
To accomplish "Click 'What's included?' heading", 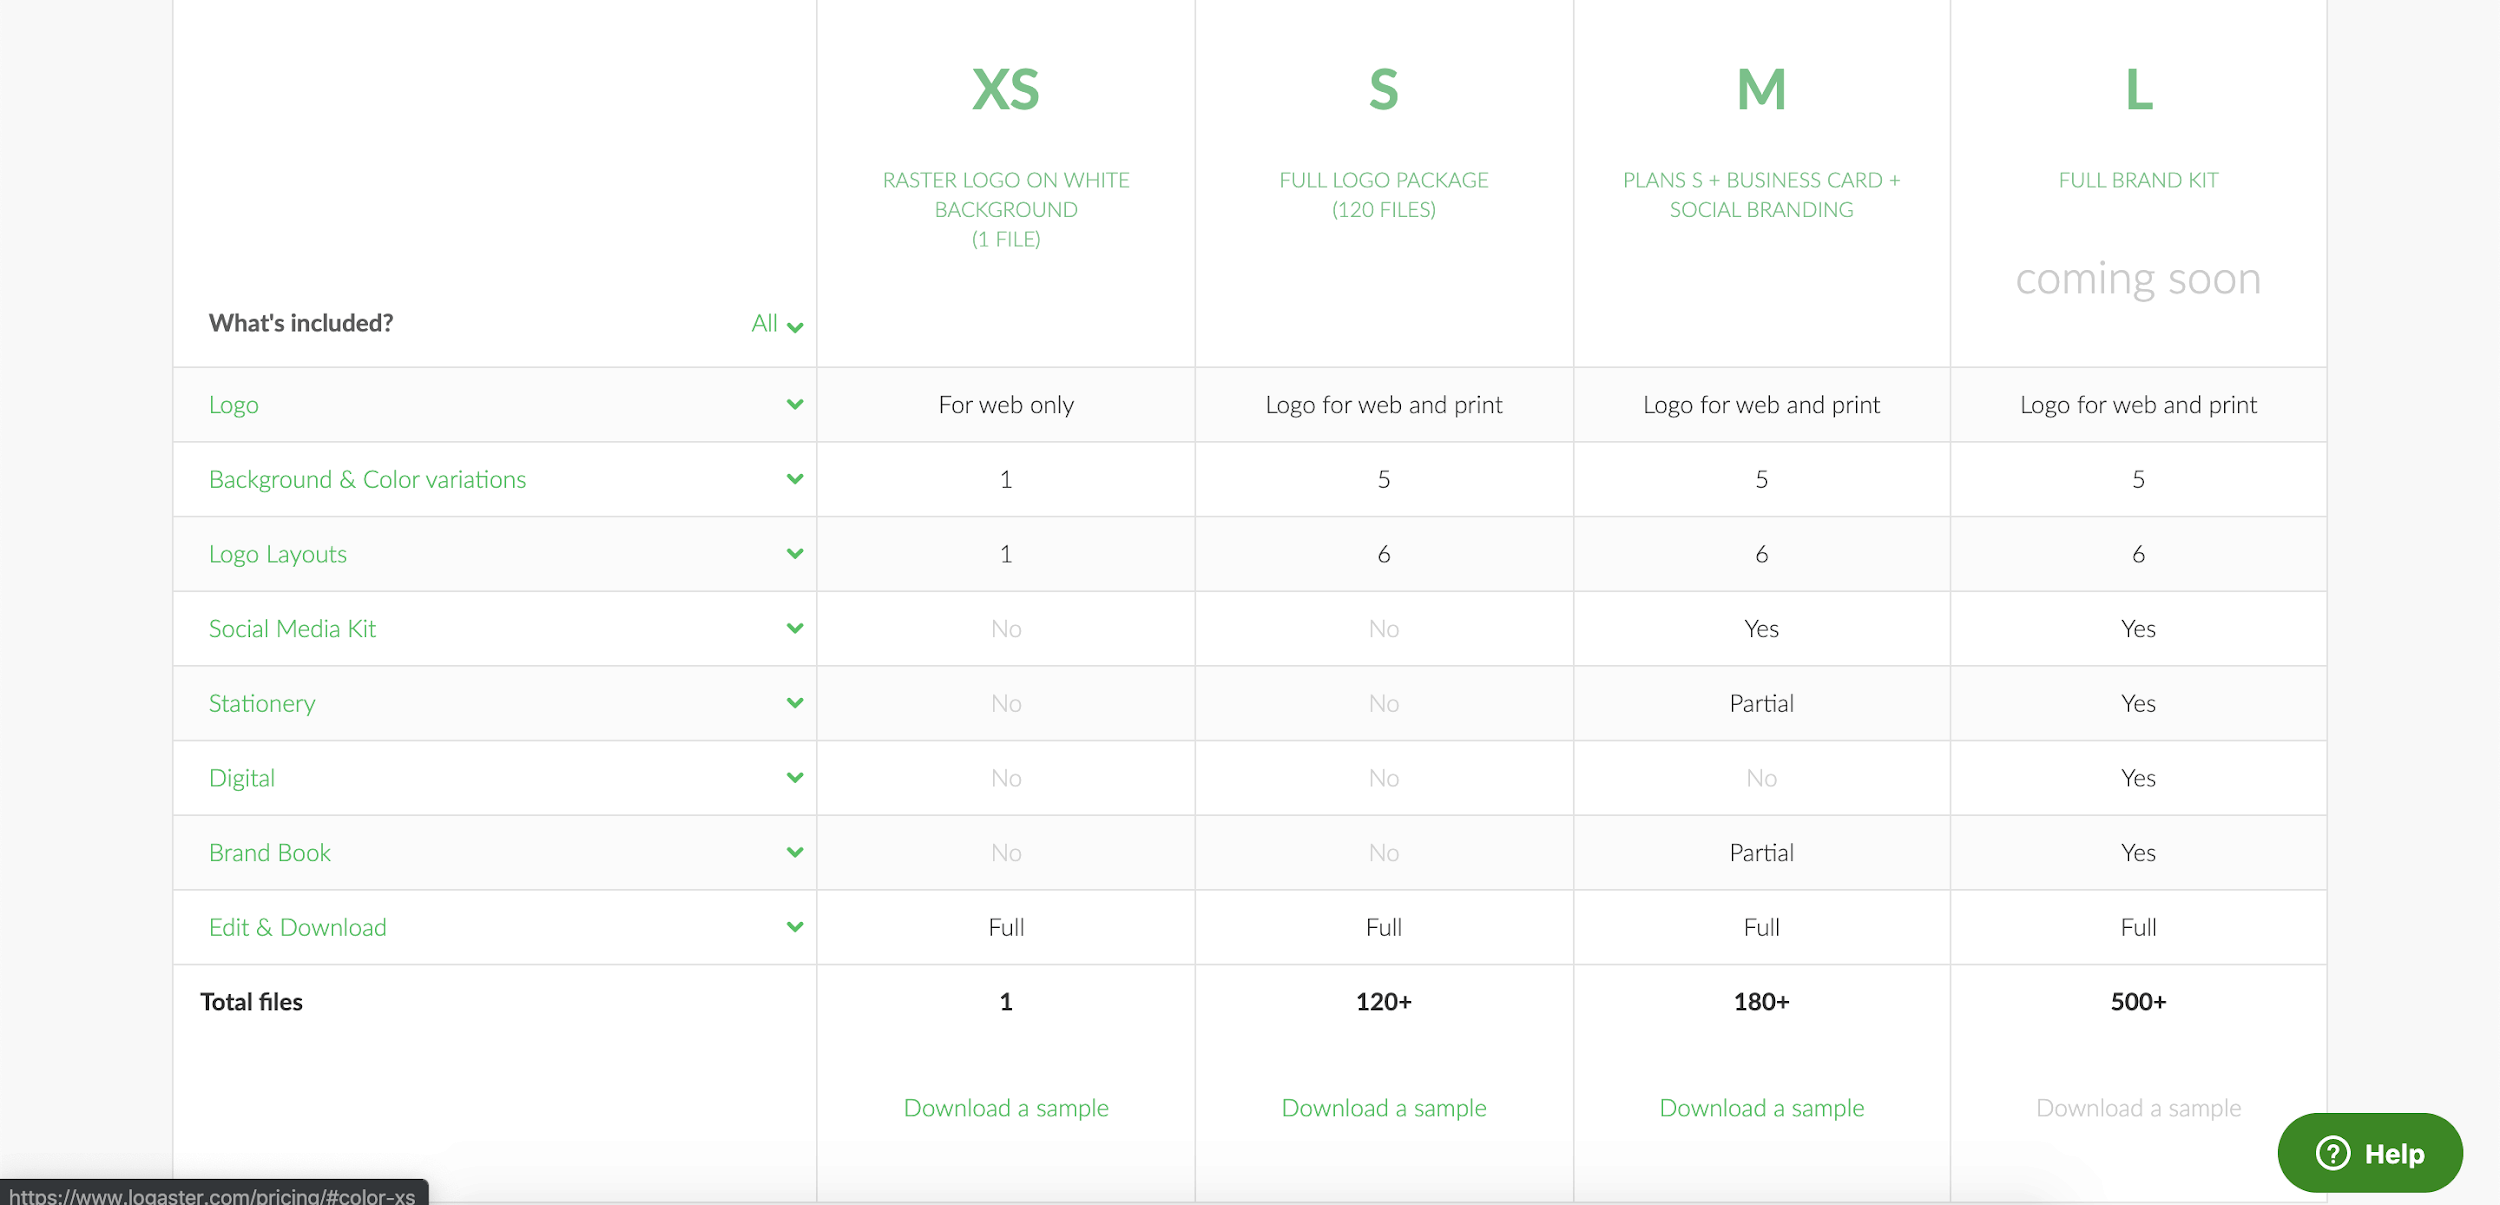I will click(301, 324).
